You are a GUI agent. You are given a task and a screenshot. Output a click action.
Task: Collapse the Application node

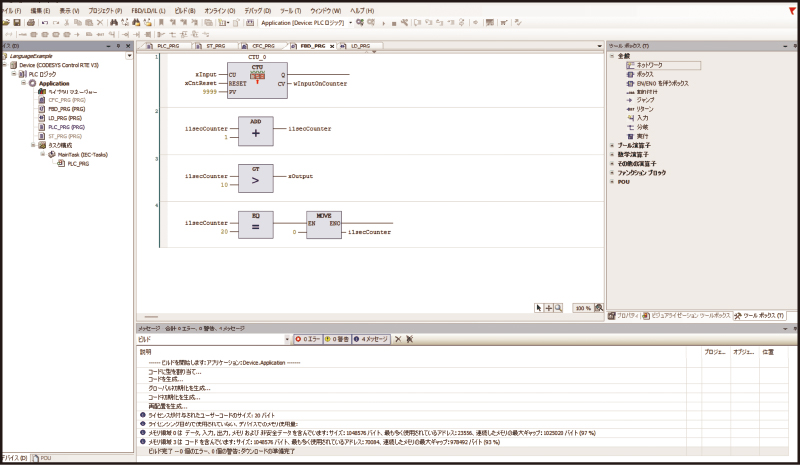(23, 83)
